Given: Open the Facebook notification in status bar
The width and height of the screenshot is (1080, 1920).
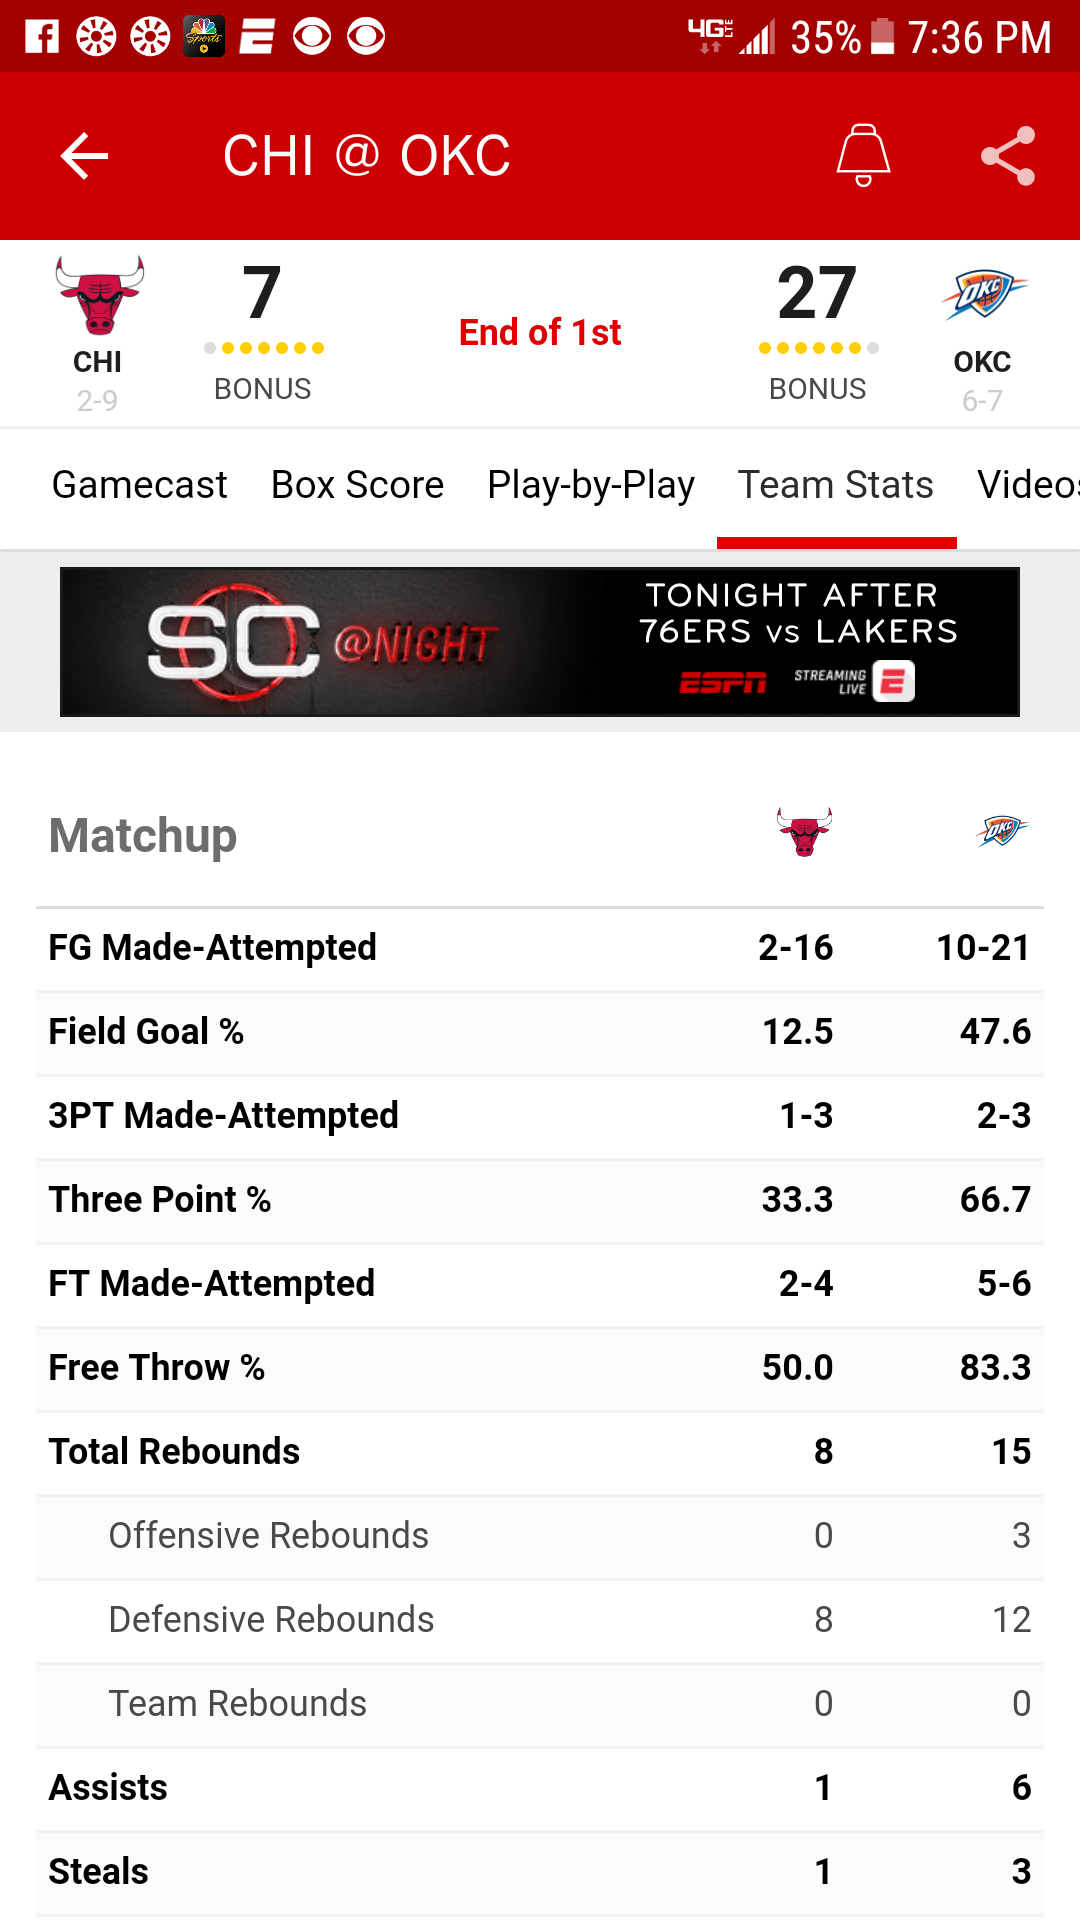Looking at the screenshot, I should click(x=42, y=37).
